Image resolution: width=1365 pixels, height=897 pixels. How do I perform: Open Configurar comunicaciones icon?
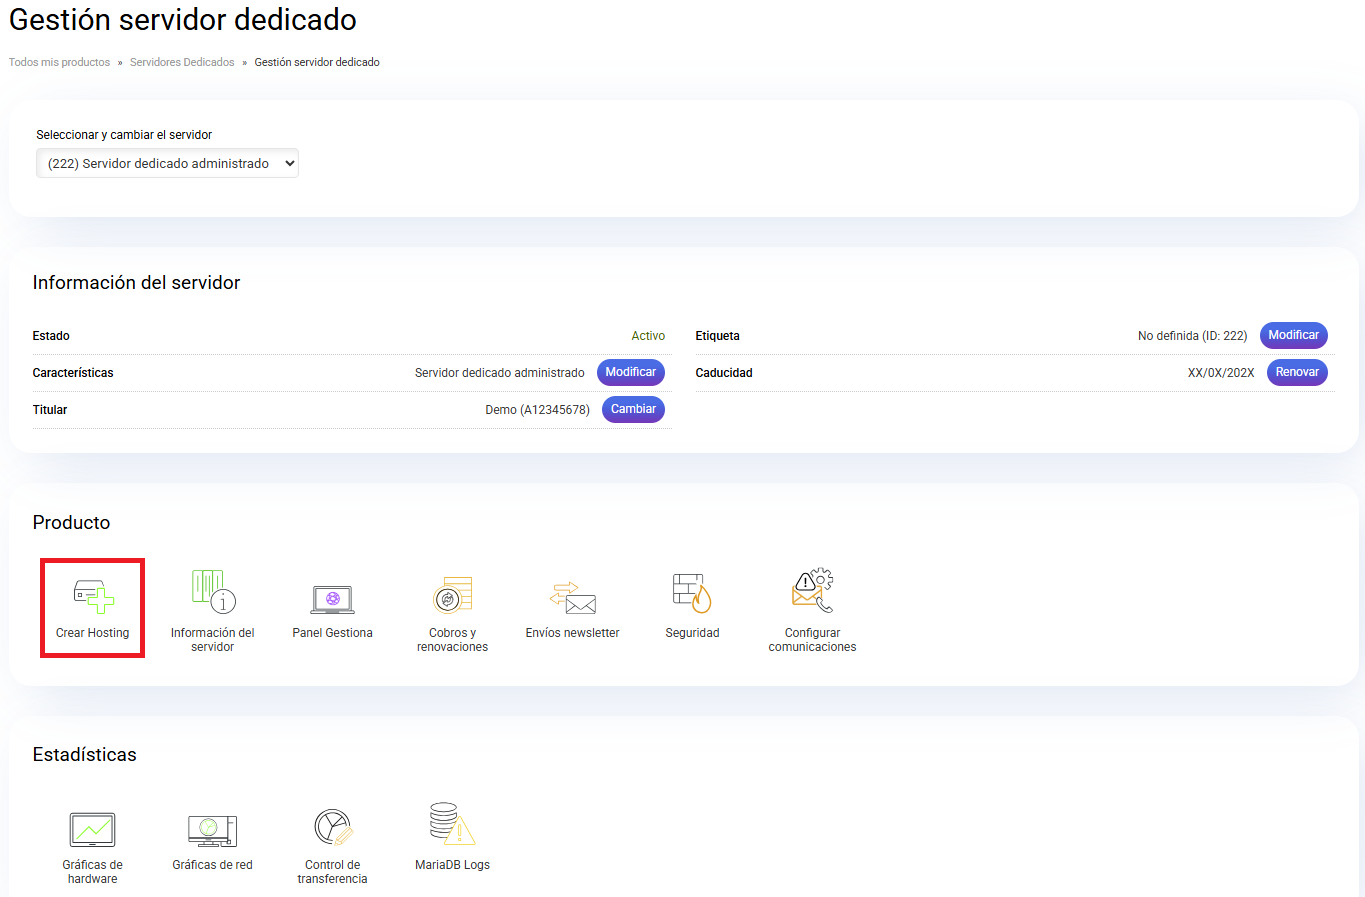click(812, 591)
